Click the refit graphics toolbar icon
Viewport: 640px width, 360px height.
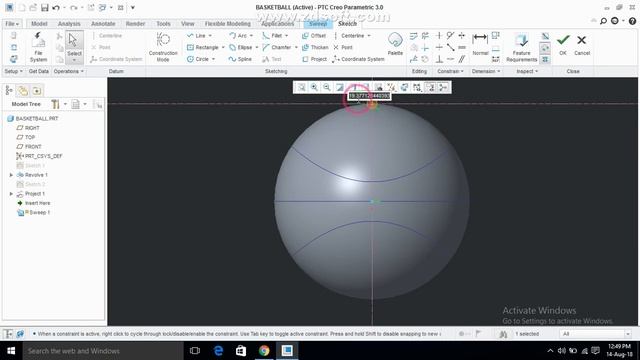click(x=301, y=87)
